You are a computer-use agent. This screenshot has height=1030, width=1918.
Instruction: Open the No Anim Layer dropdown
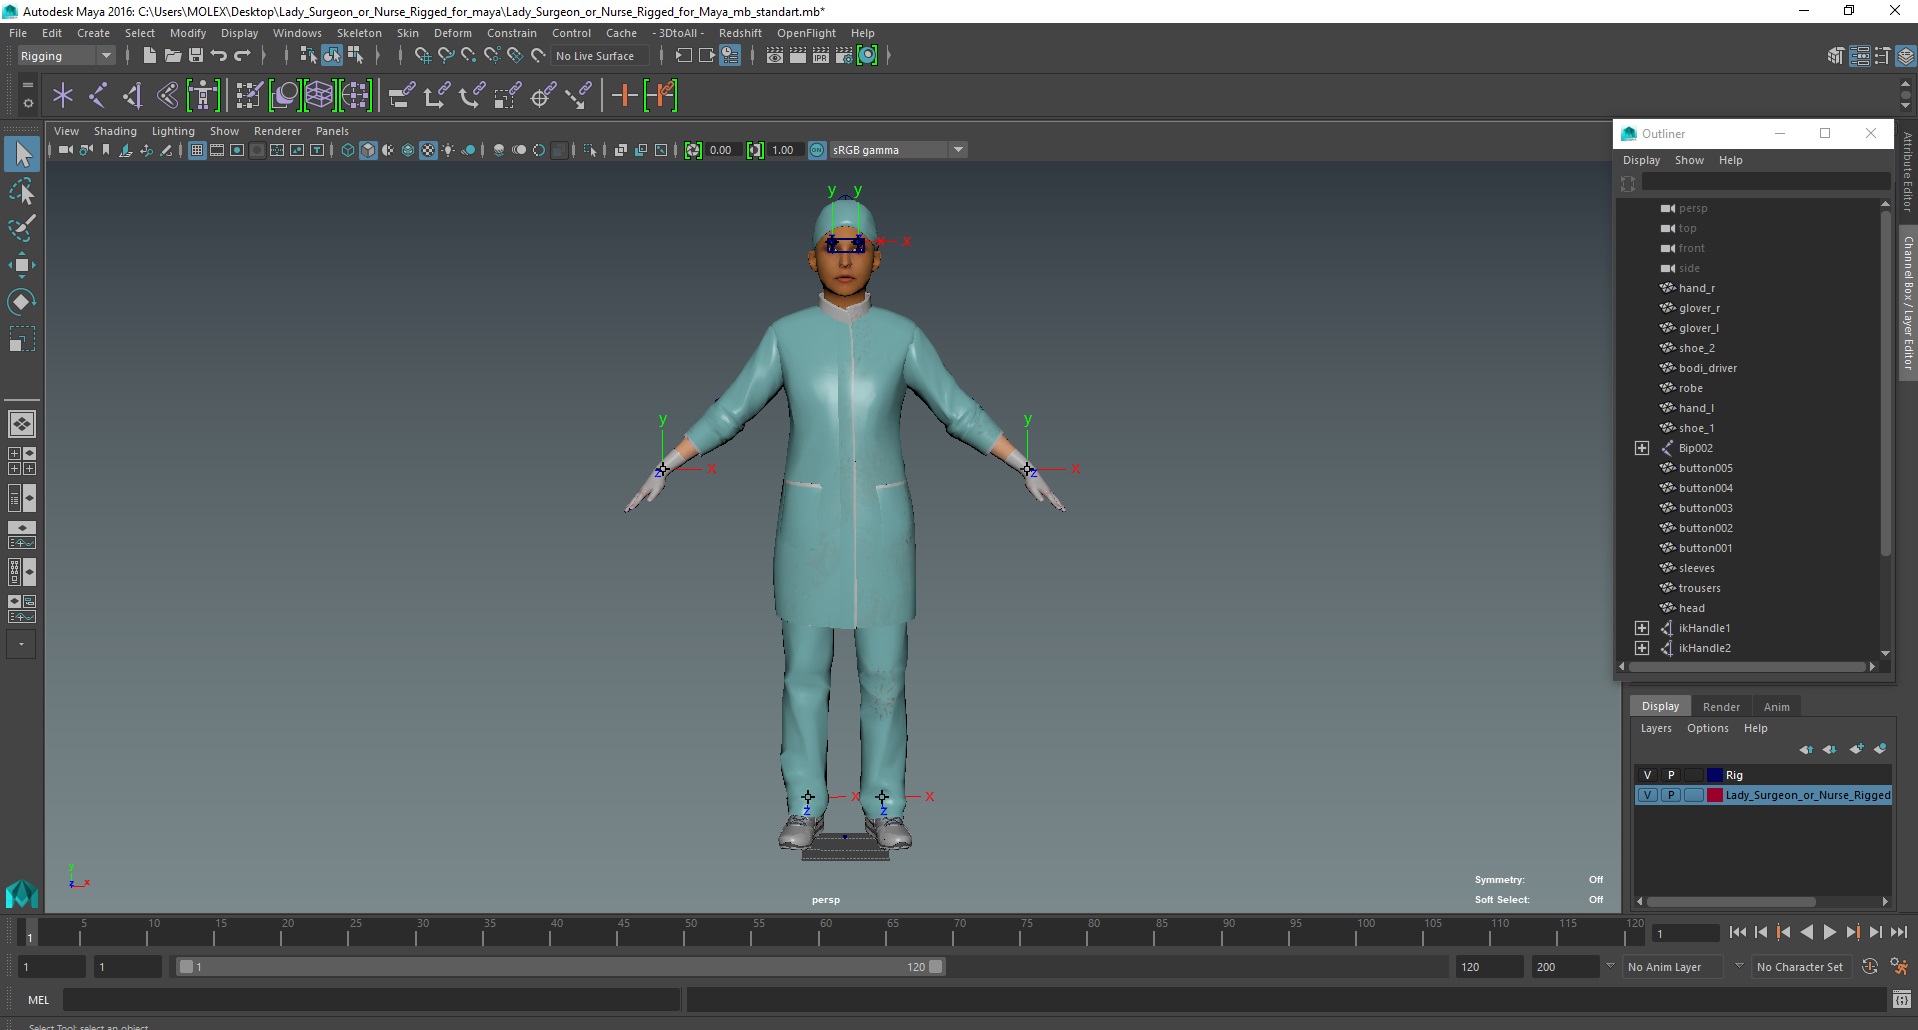coord(1675,967)
